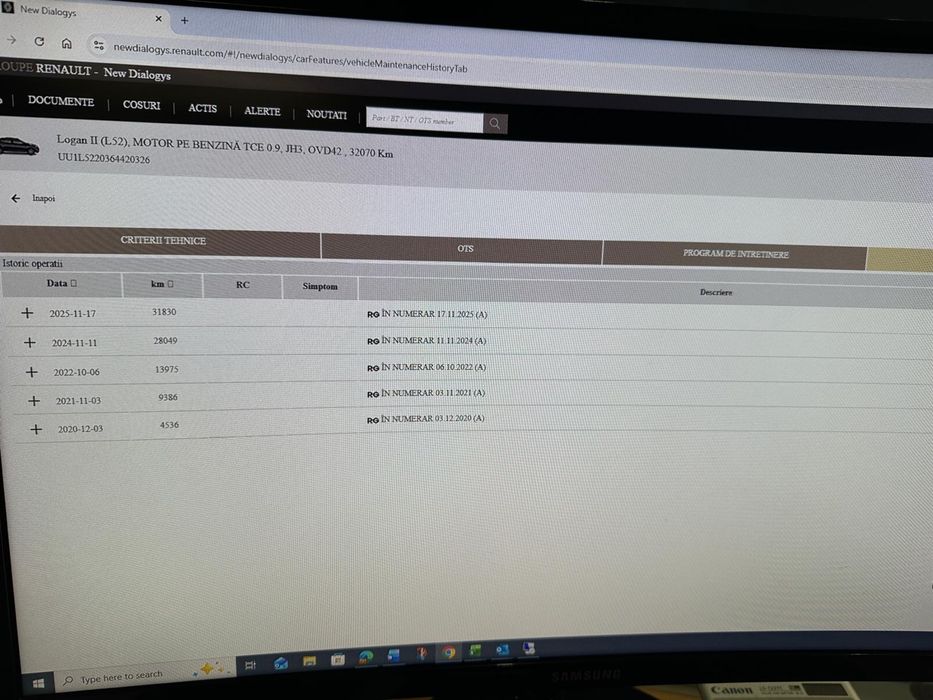The image size is (933, 700).
Task: Open the DOCUMENTE menu
Action: tap(61, 101)
